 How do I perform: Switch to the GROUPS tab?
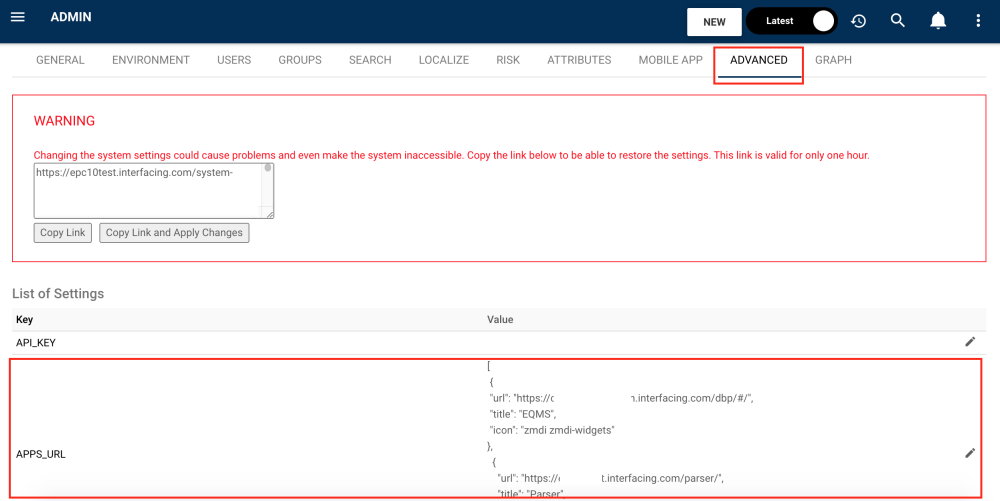[x=300, y=60]
